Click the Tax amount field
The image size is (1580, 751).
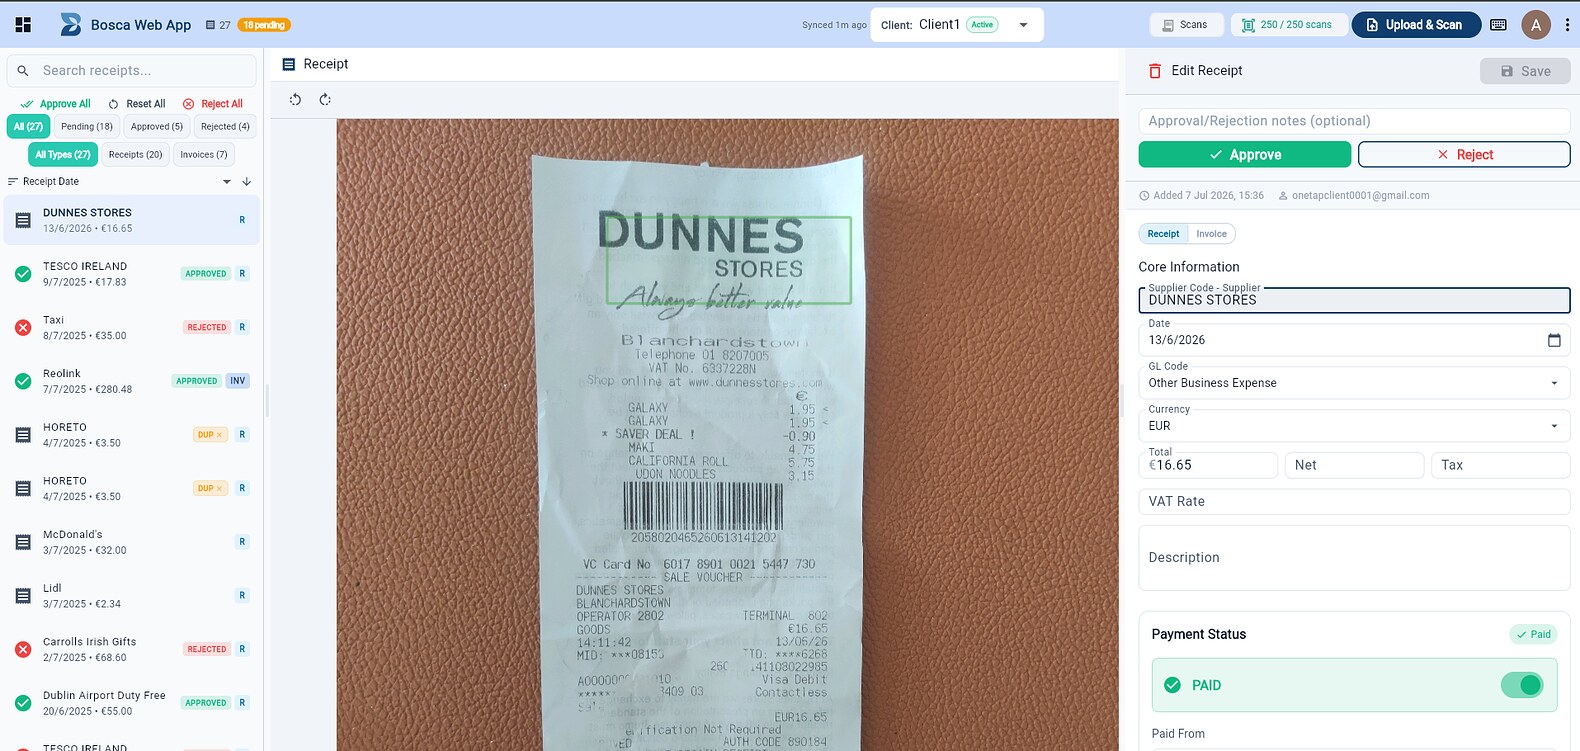click(x=1500, y=465)
